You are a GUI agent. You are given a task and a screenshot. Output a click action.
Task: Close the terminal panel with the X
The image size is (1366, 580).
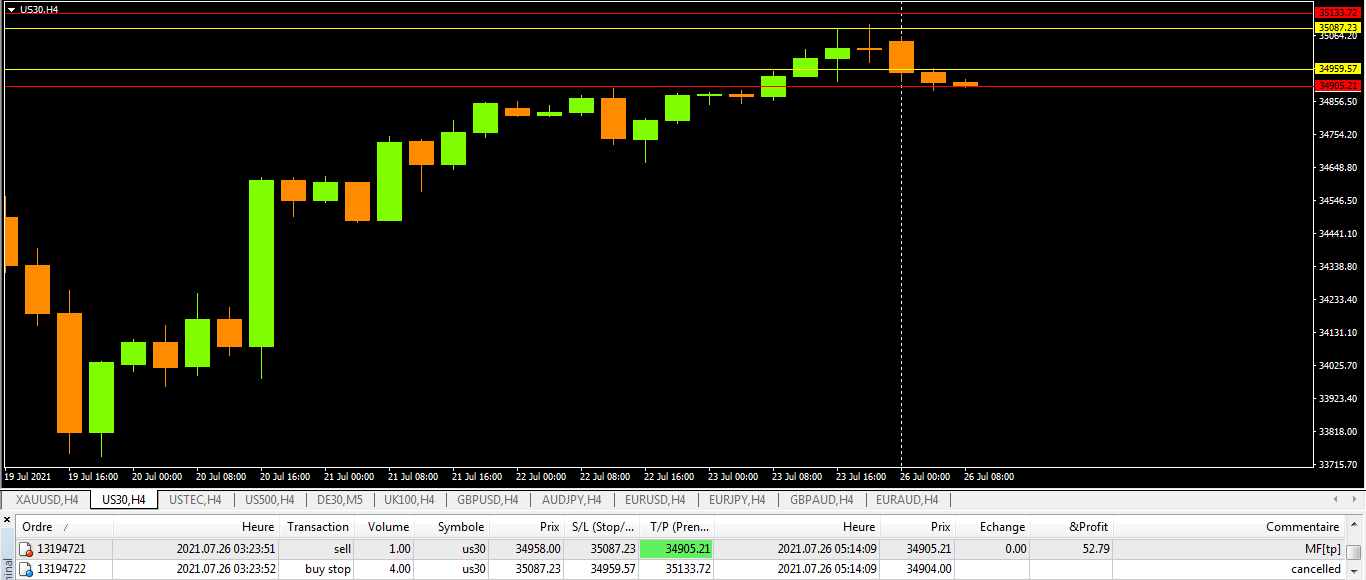pos(7,521)
